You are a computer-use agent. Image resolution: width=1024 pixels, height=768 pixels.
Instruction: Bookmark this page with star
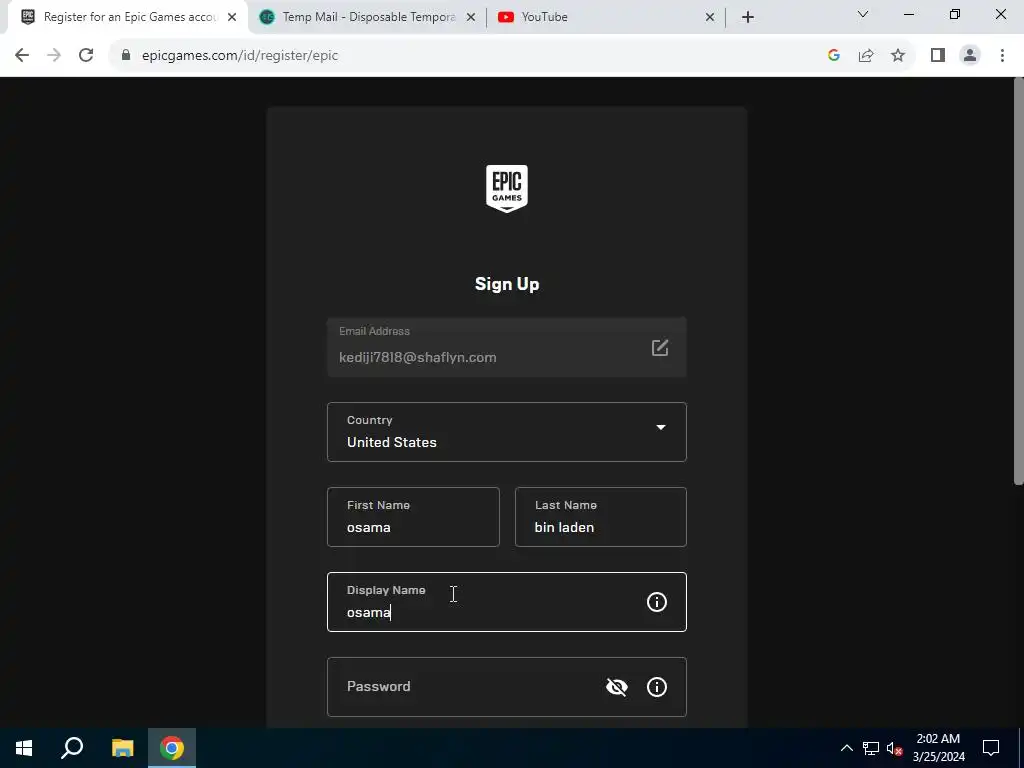[898, 55]
